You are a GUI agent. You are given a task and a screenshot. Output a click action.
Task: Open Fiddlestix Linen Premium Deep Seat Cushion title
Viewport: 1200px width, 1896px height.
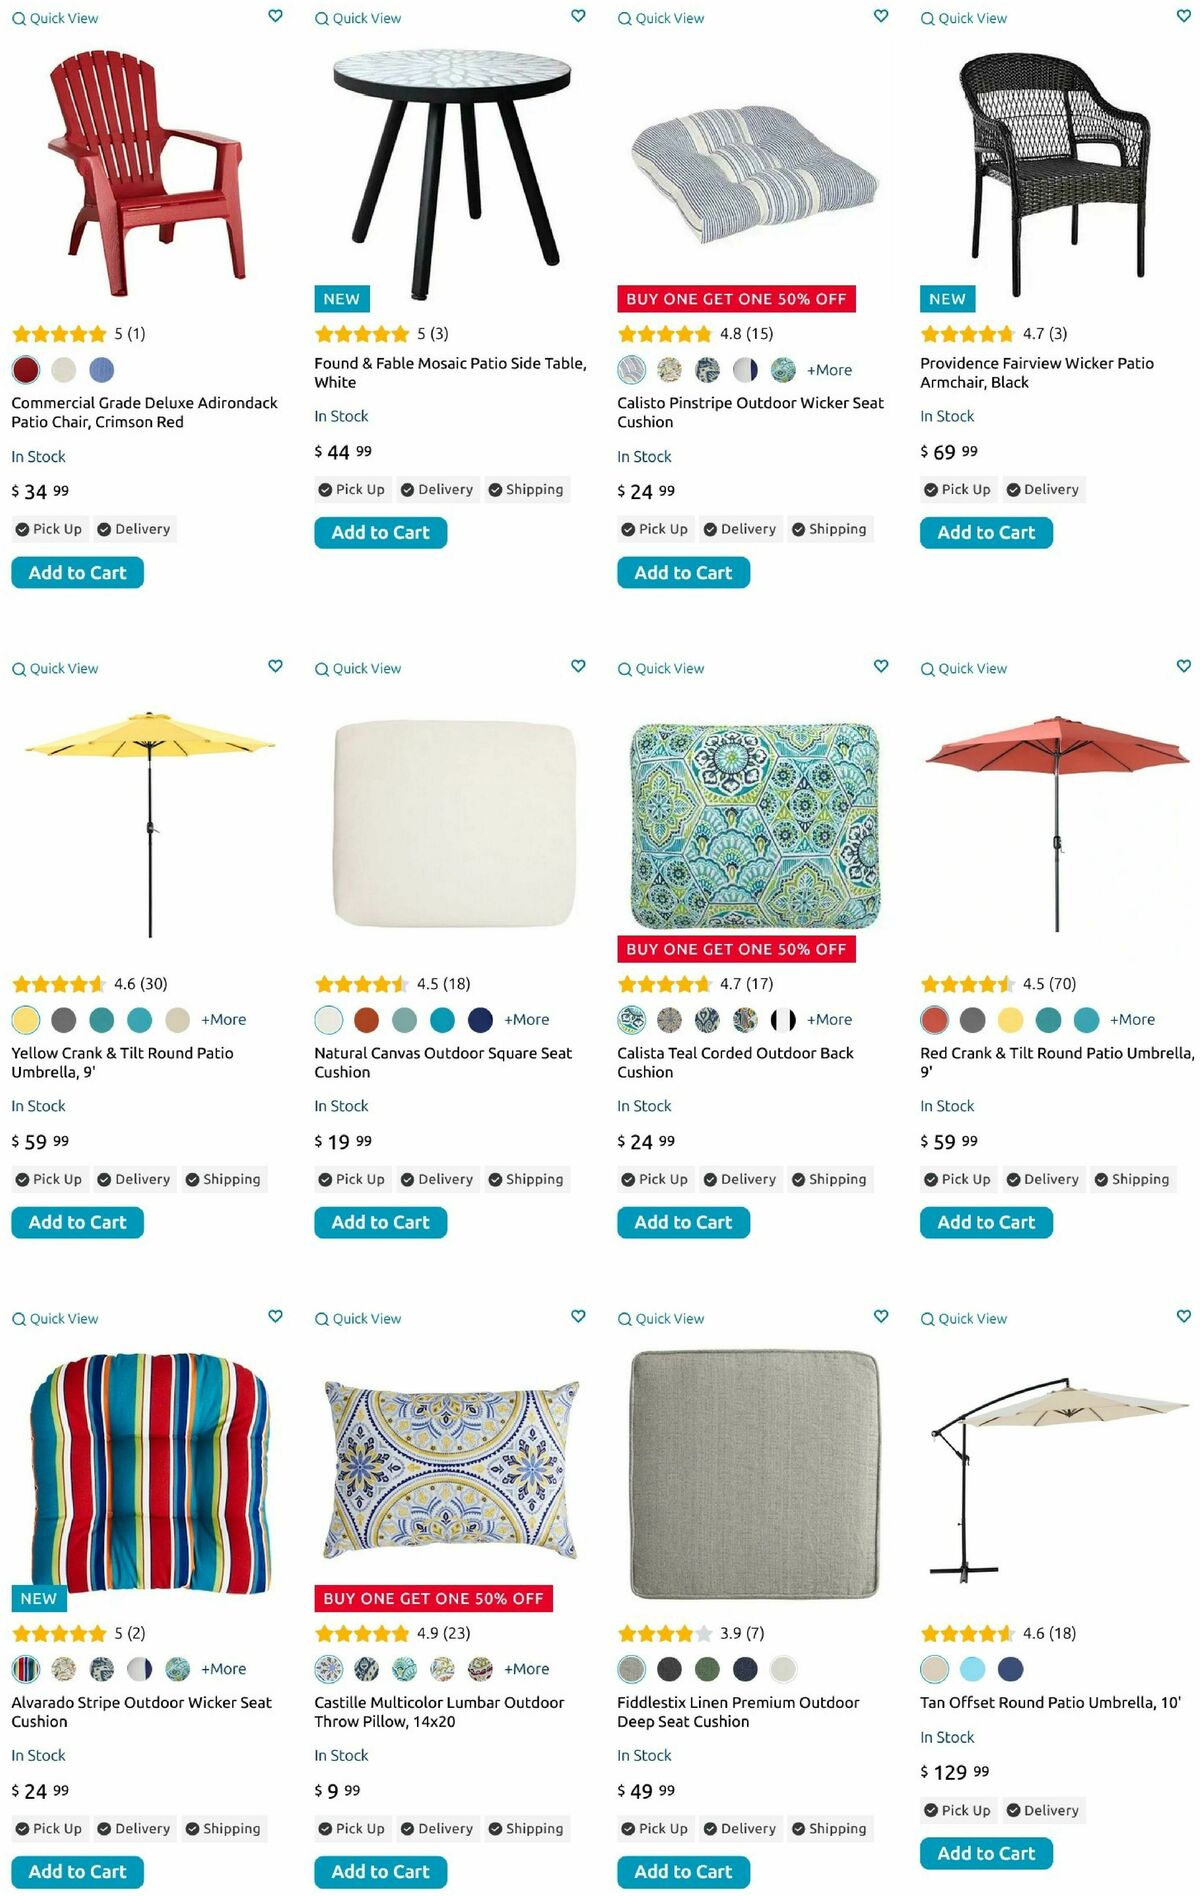tap(738, 1712)
